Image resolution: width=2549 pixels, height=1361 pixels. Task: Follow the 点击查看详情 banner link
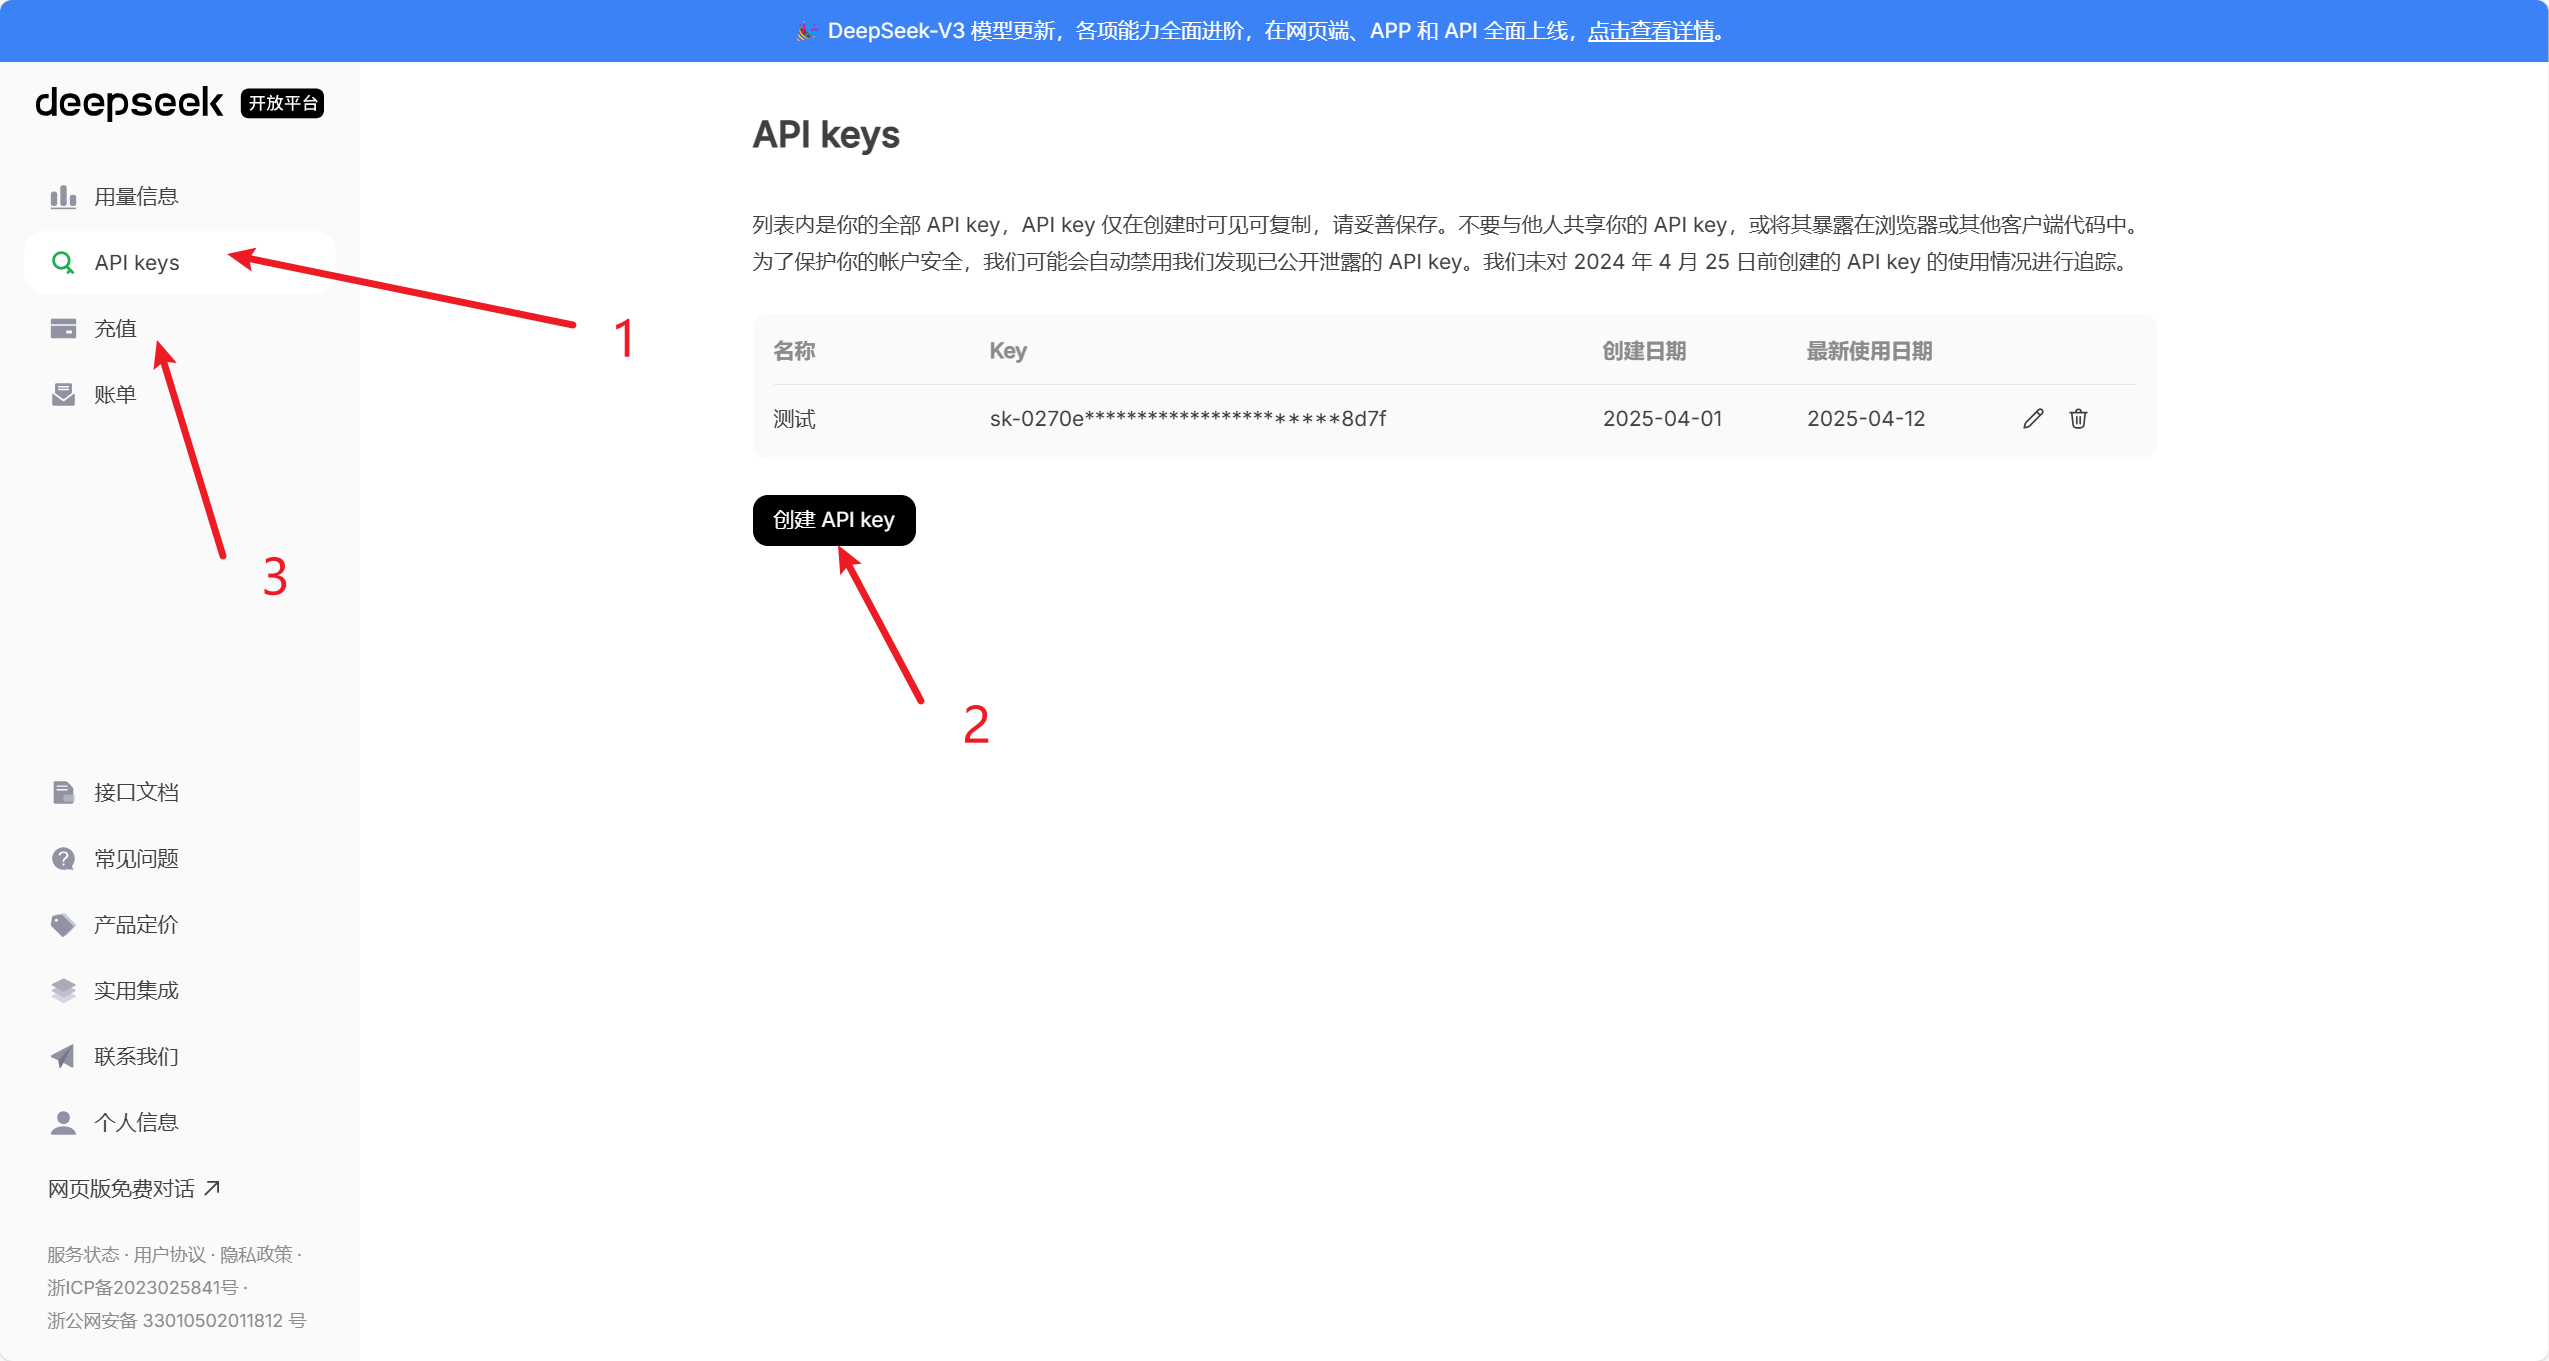tap(1651, 31)
